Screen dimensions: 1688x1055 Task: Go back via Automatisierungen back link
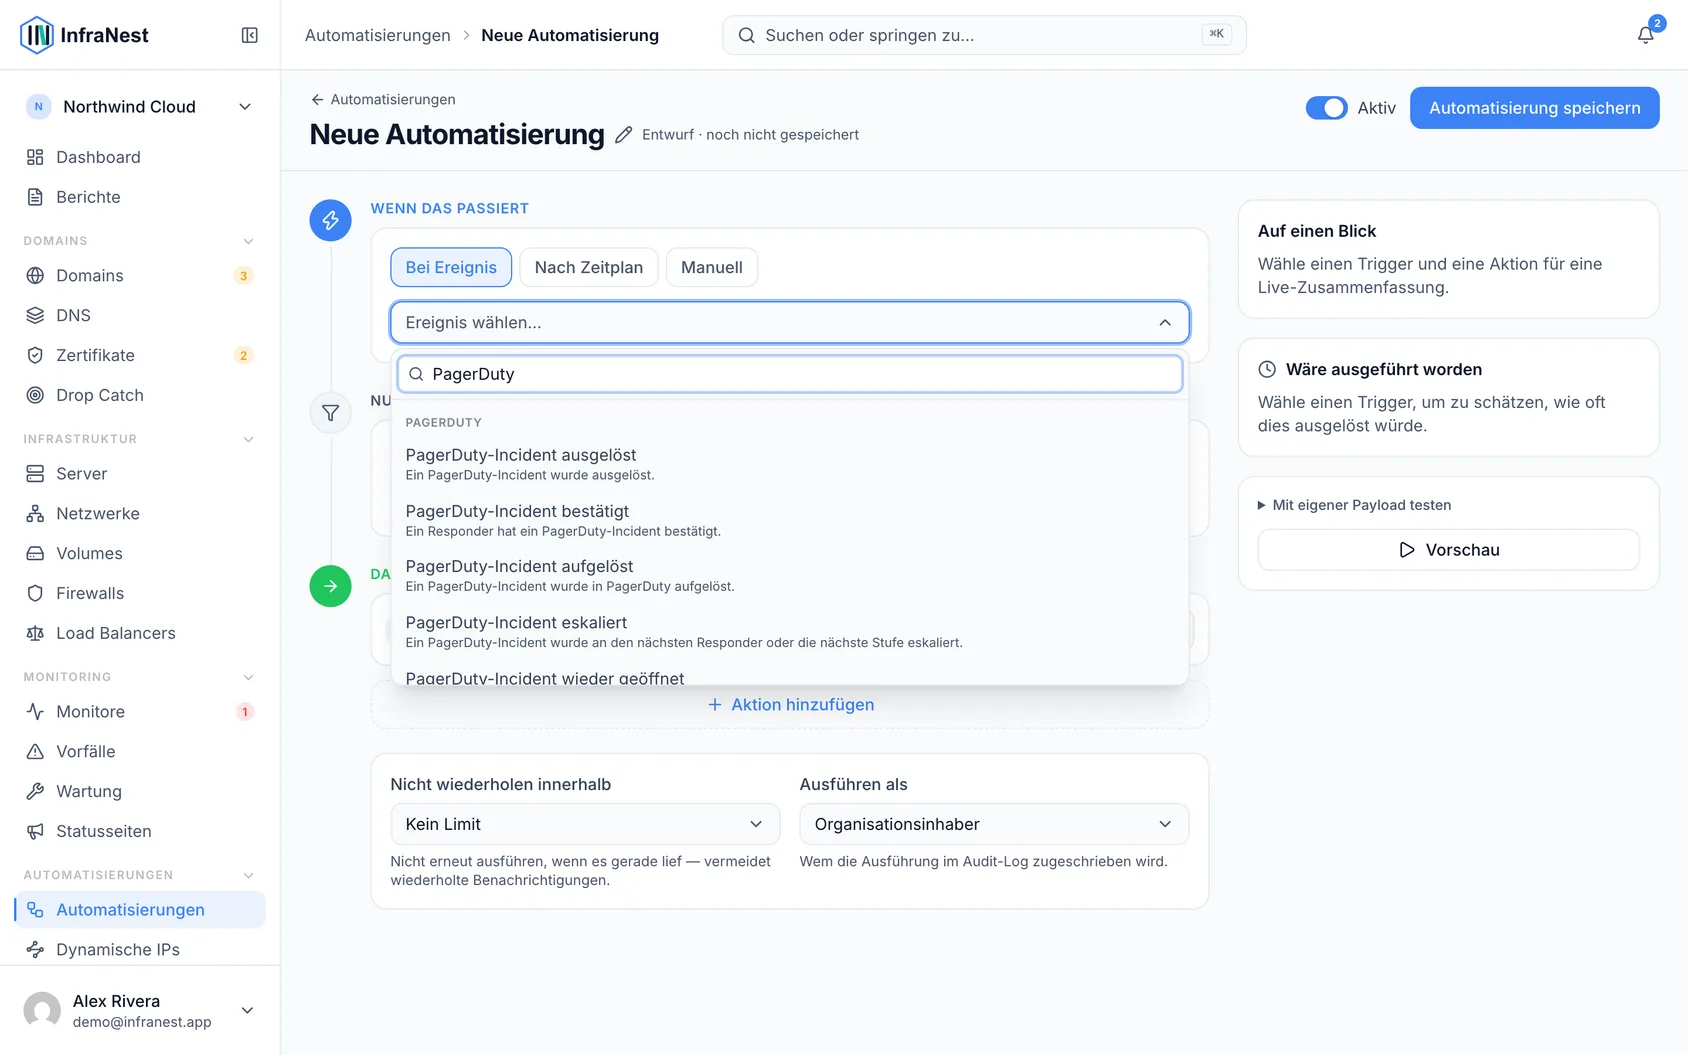point(382,99)
